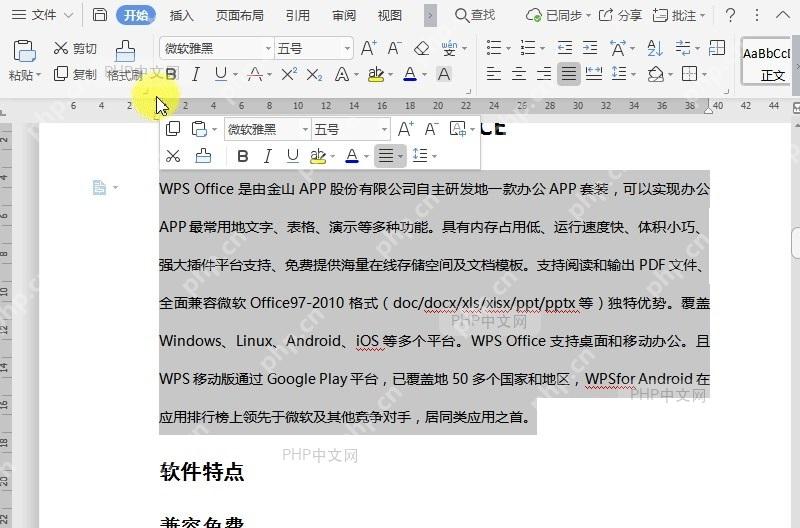Switch to the 插入 tab
Image resolution: width=800 pixels, height=528 pixels.
click(182, 15)
